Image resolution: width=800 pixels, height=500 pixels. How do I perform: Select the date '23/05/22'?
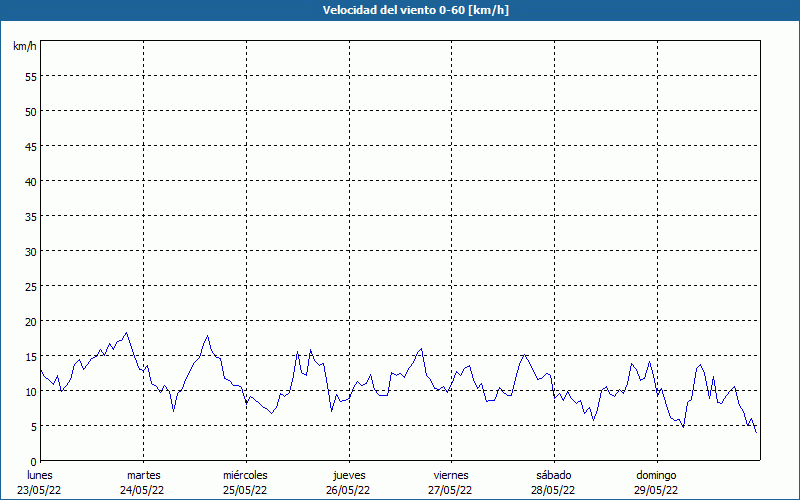pos(39,490)
